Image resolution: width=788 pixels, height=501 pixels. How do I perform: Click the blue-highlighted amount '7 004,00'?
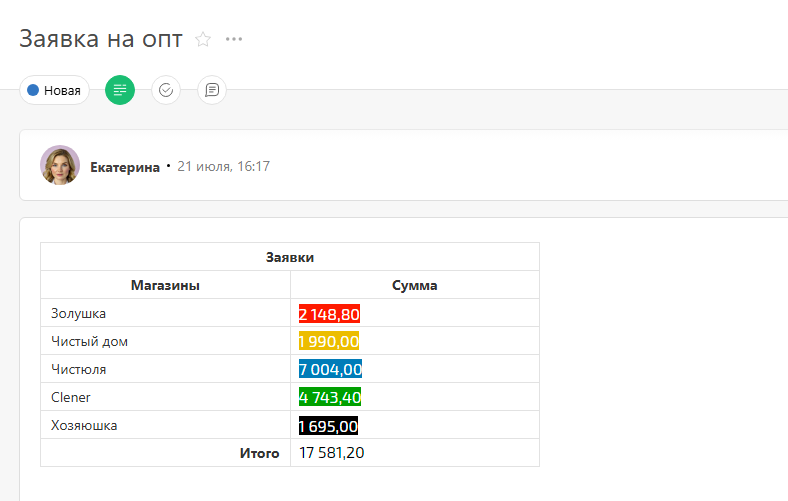330,369
